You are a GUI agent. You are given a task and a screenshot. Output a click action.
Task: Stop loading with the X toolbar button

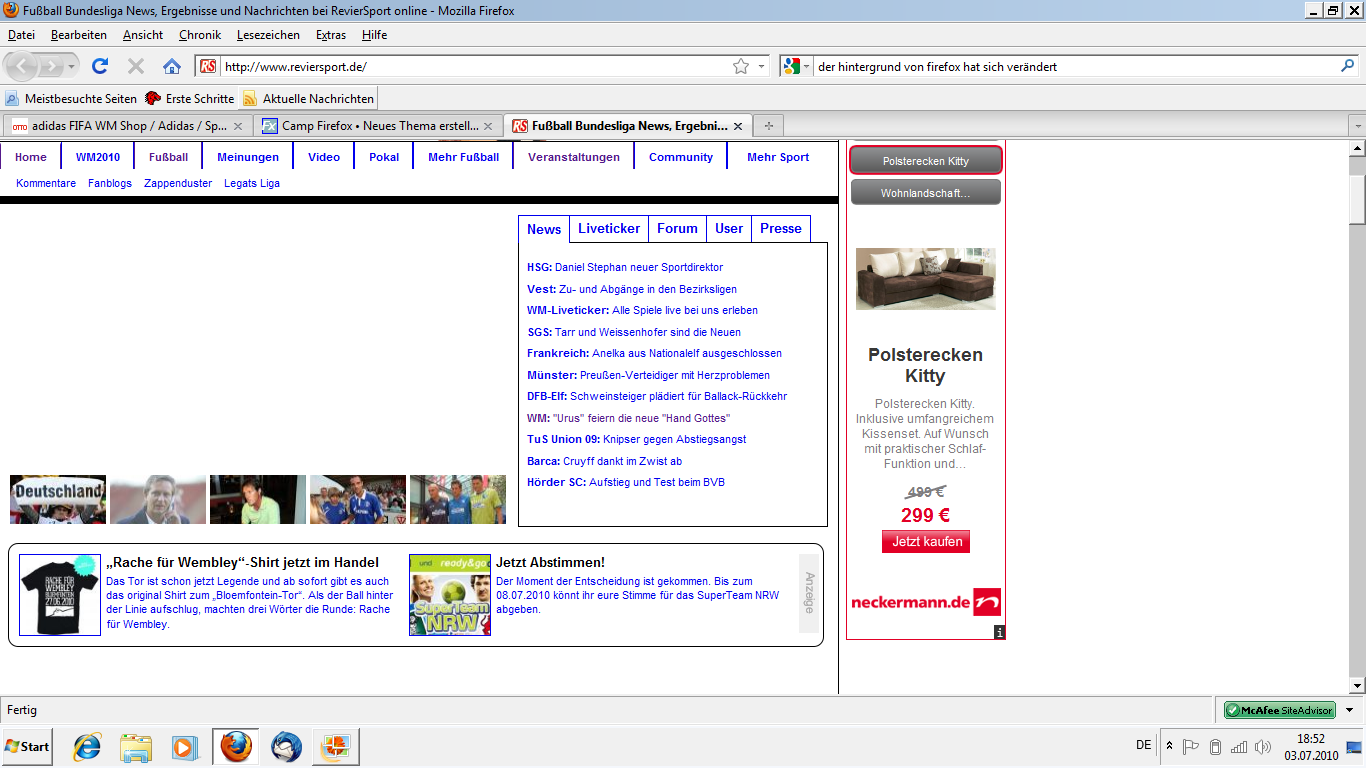[136, 66]
